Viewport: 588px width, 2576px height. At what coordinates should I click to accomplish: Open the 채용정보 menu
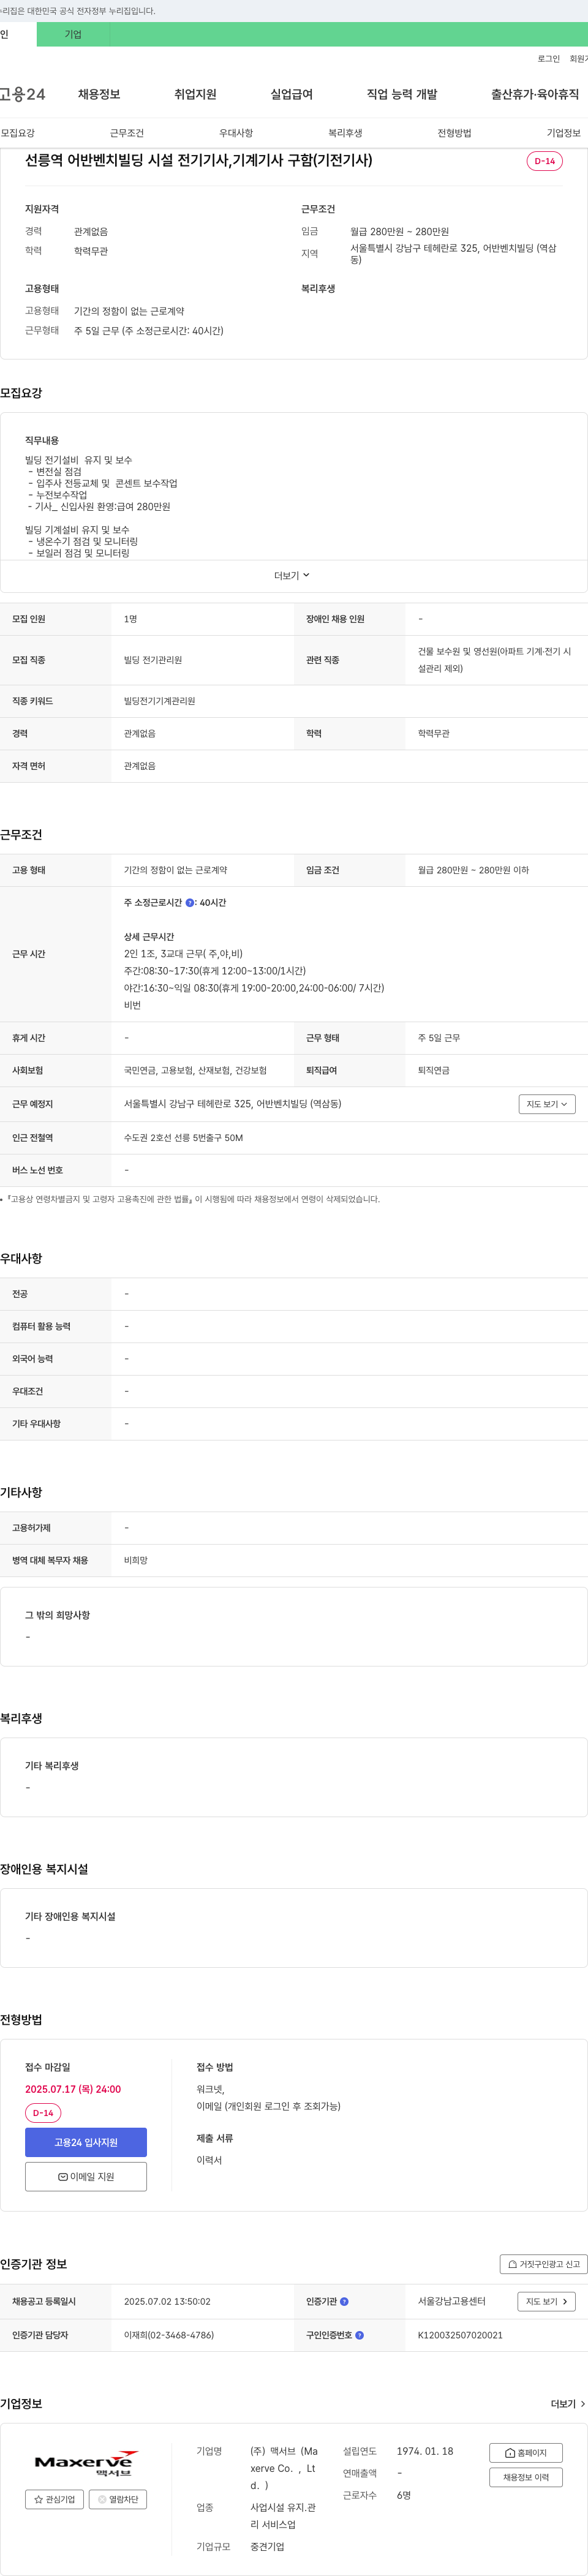[x=99, y=94]
